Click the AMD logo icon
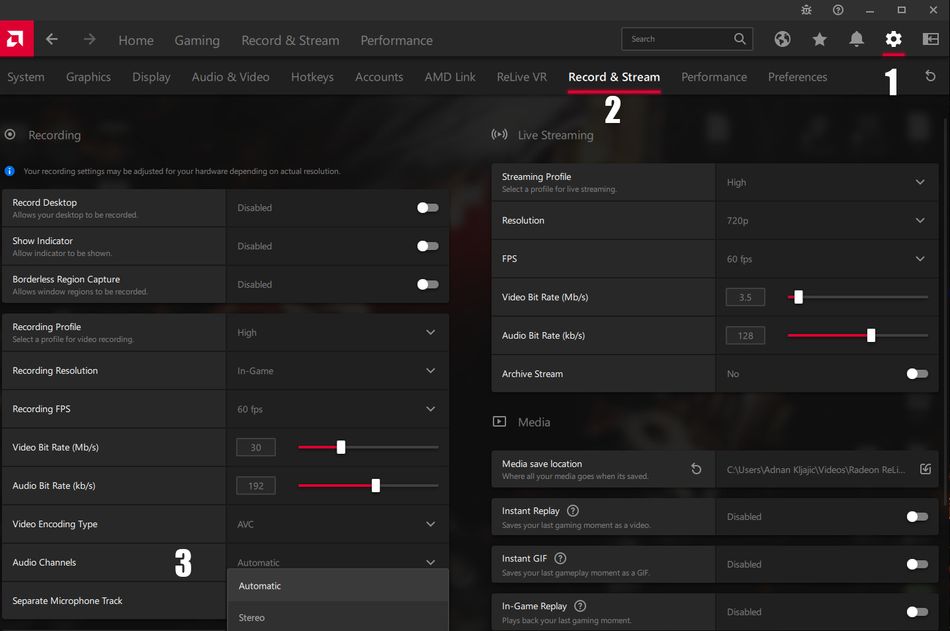The image size is (950, 631). [16, 39]
